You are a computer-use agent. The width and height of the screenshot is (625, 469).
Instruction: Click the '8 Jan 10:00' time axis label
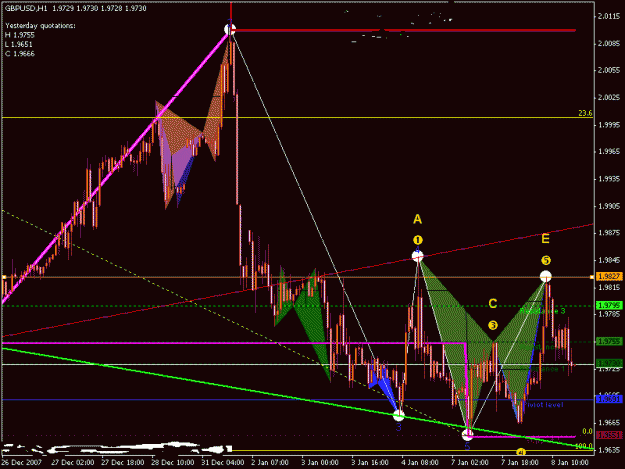tap(570, 463)
